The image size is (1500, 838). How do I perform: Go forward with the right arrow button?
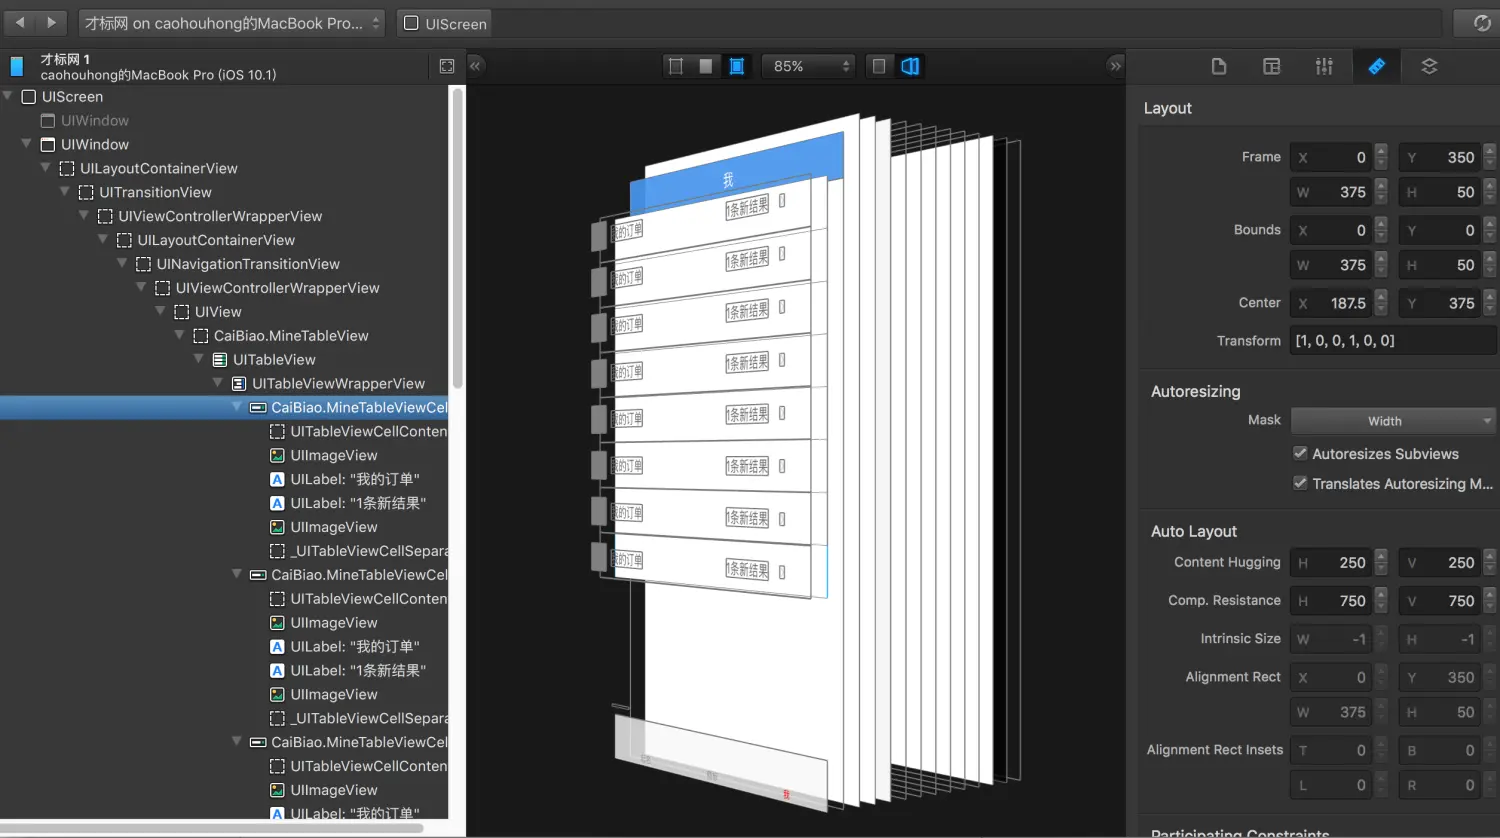tap(51, 22)
